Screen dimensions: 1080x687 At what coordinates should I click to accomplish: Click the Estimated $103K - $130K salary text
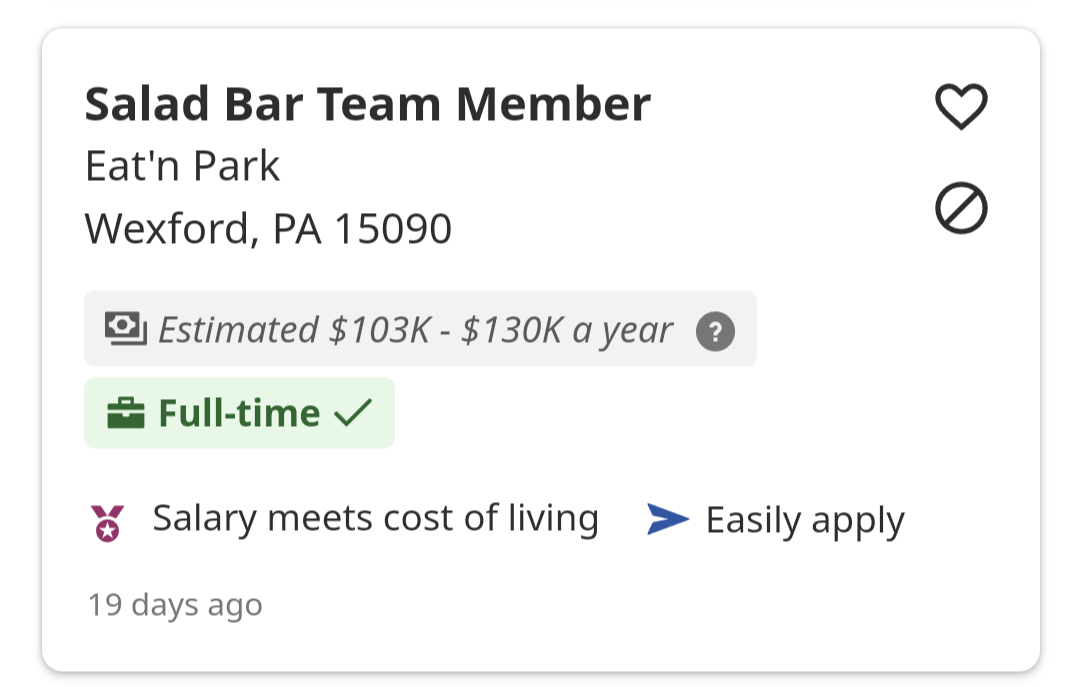[x=415, y=329]
